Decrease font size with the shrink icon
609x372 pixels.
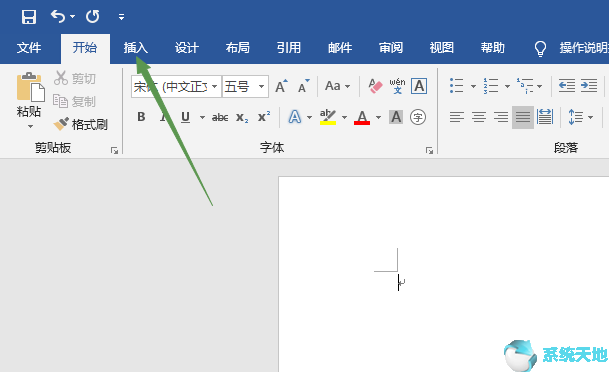tap(303, 86)
